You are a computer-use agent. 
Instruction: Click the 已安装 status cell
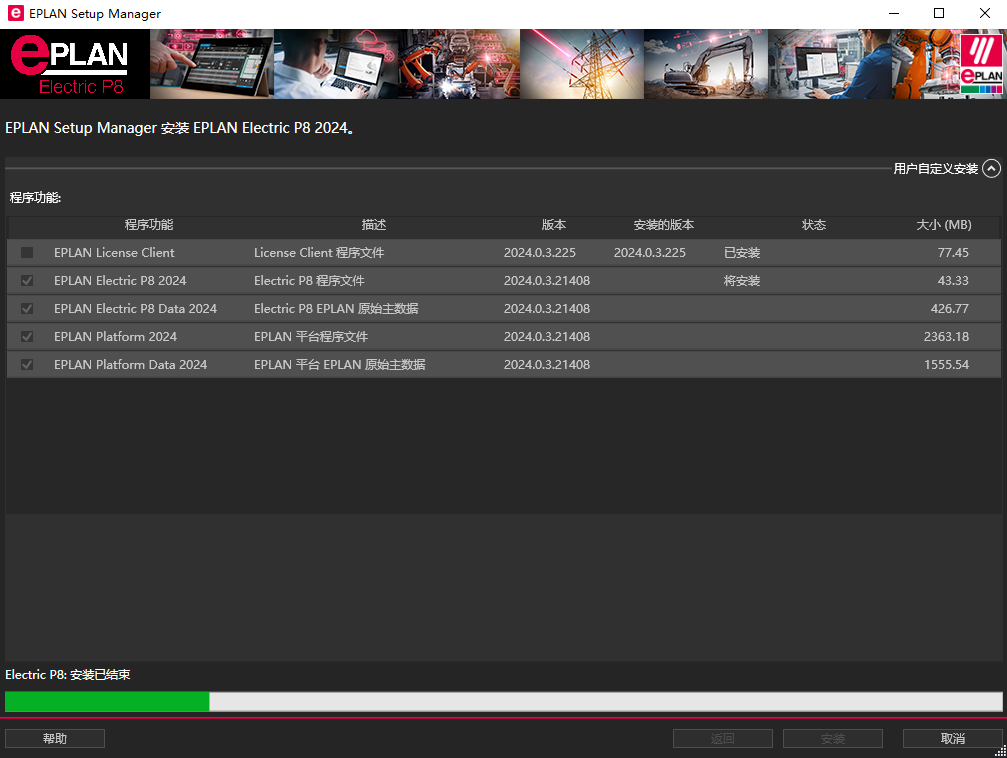(742, 252)
